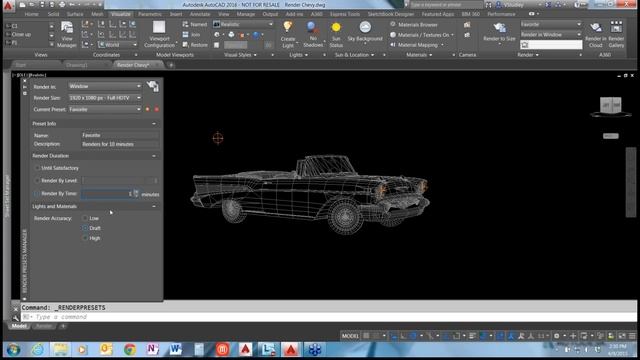Click the preset Name field

coord(120,135)
